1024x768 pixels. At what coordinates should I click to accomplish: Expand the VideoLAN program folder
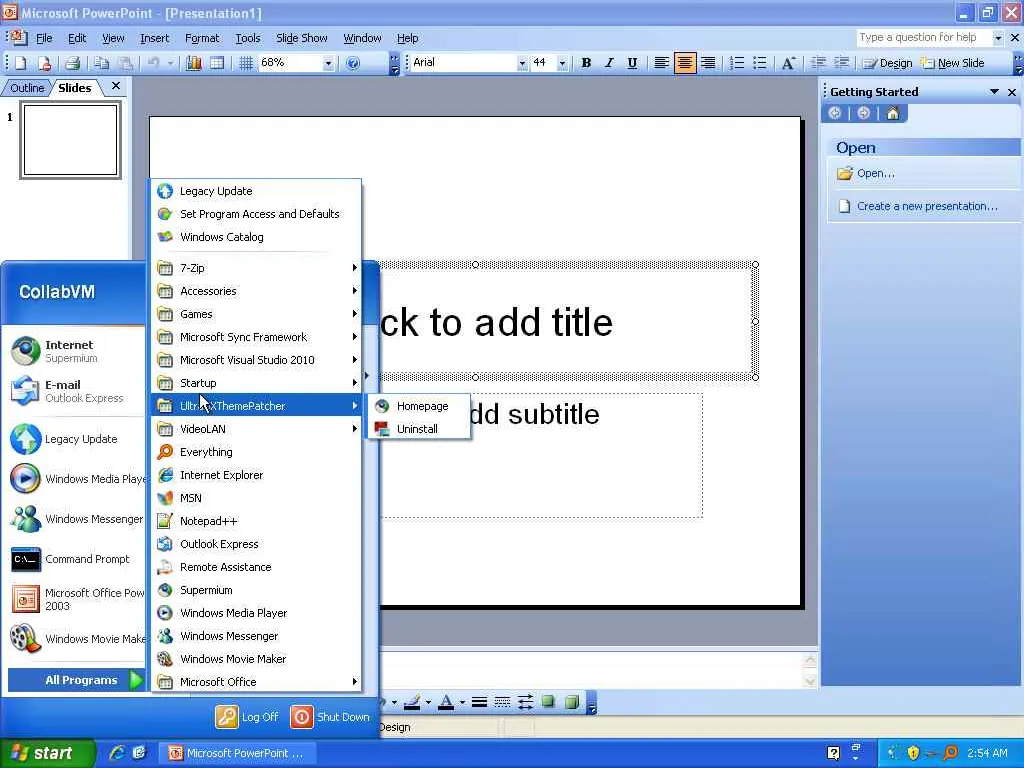[257, 428]
